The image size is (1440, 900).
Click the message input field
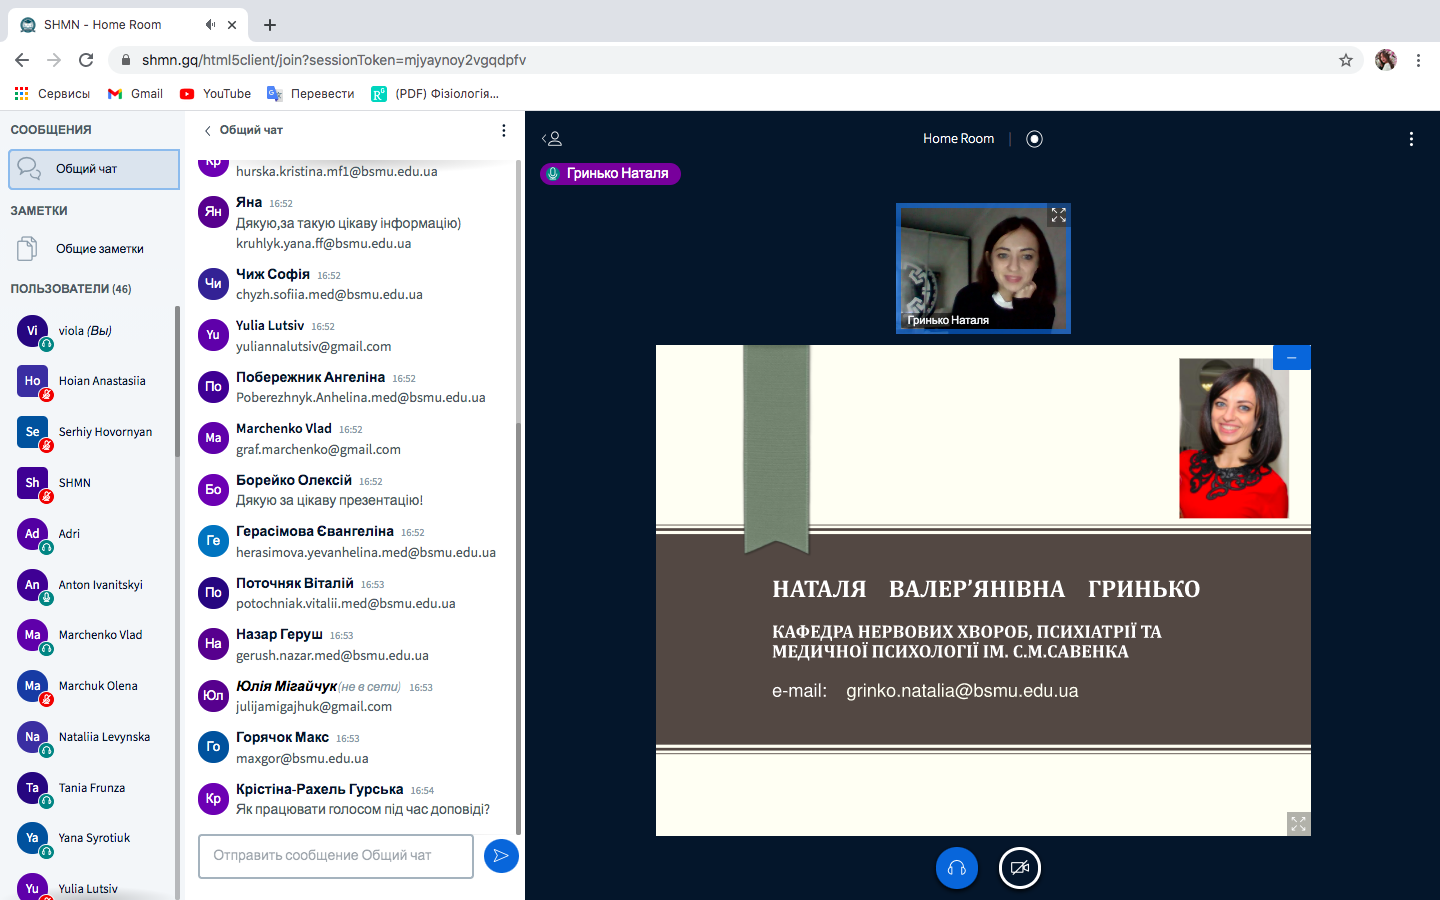(335, 856)
